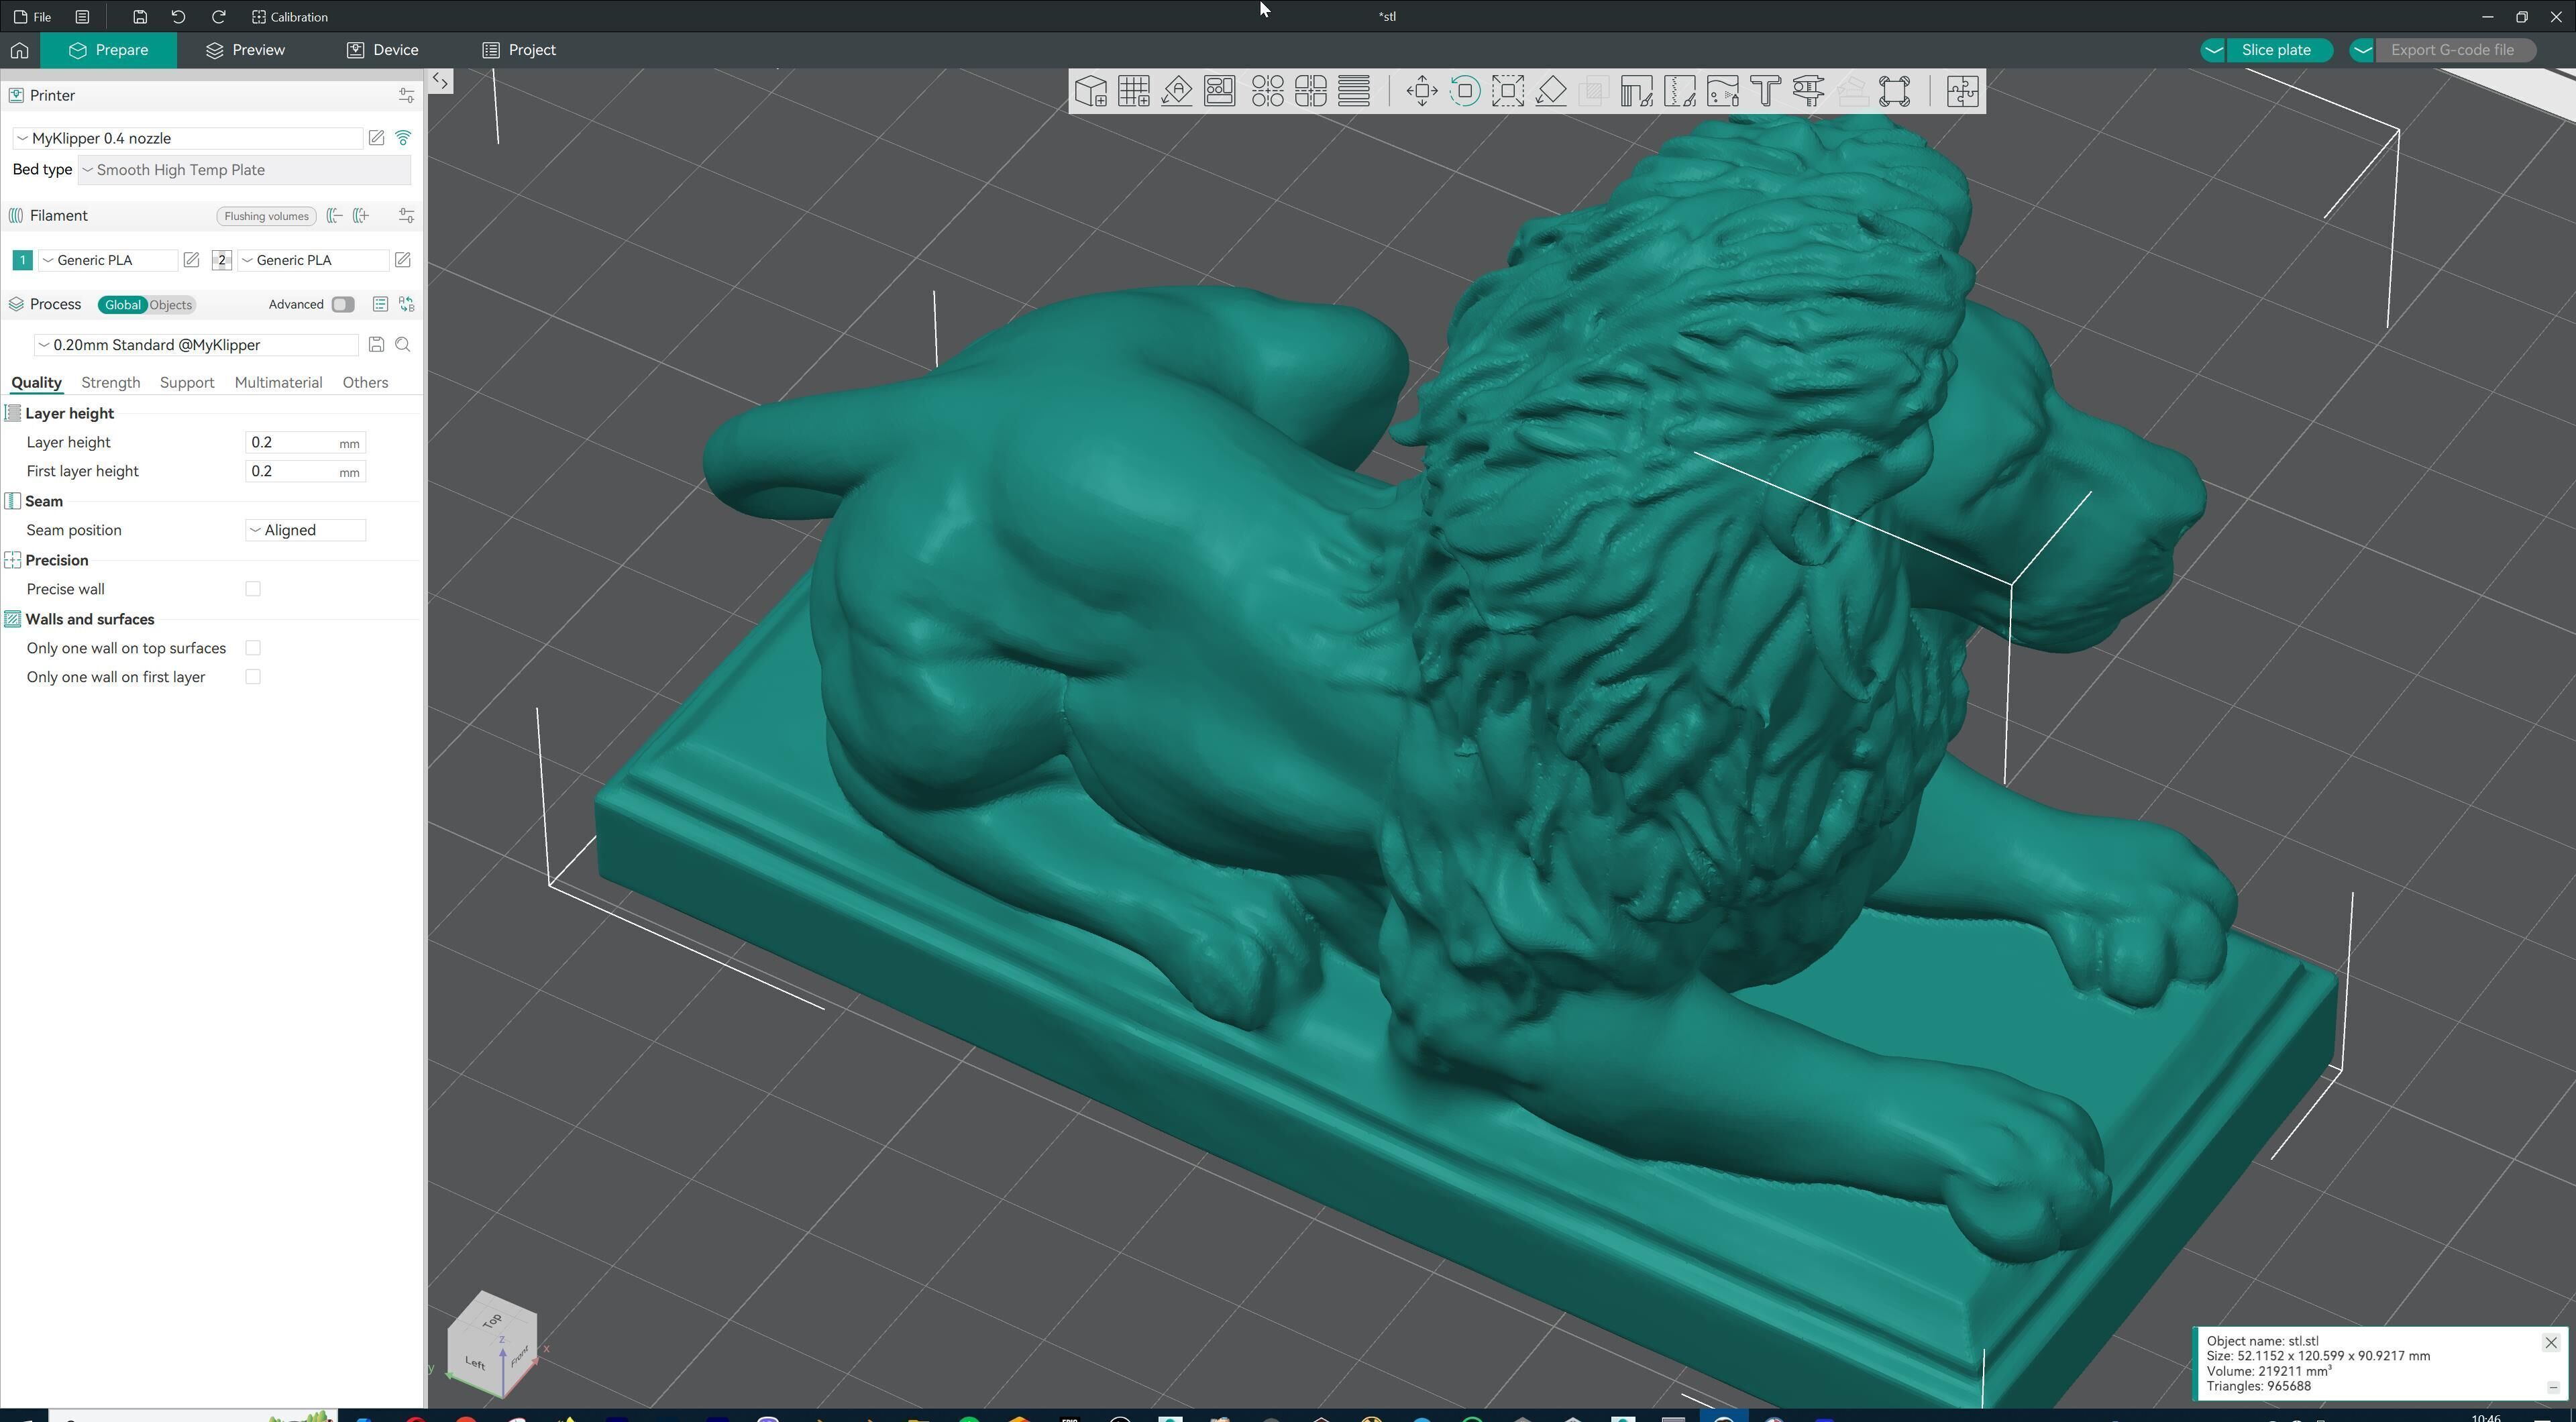Open the Calibration menu
The height and width of the screenshot is (1422, 2576).
pos(290,17)
